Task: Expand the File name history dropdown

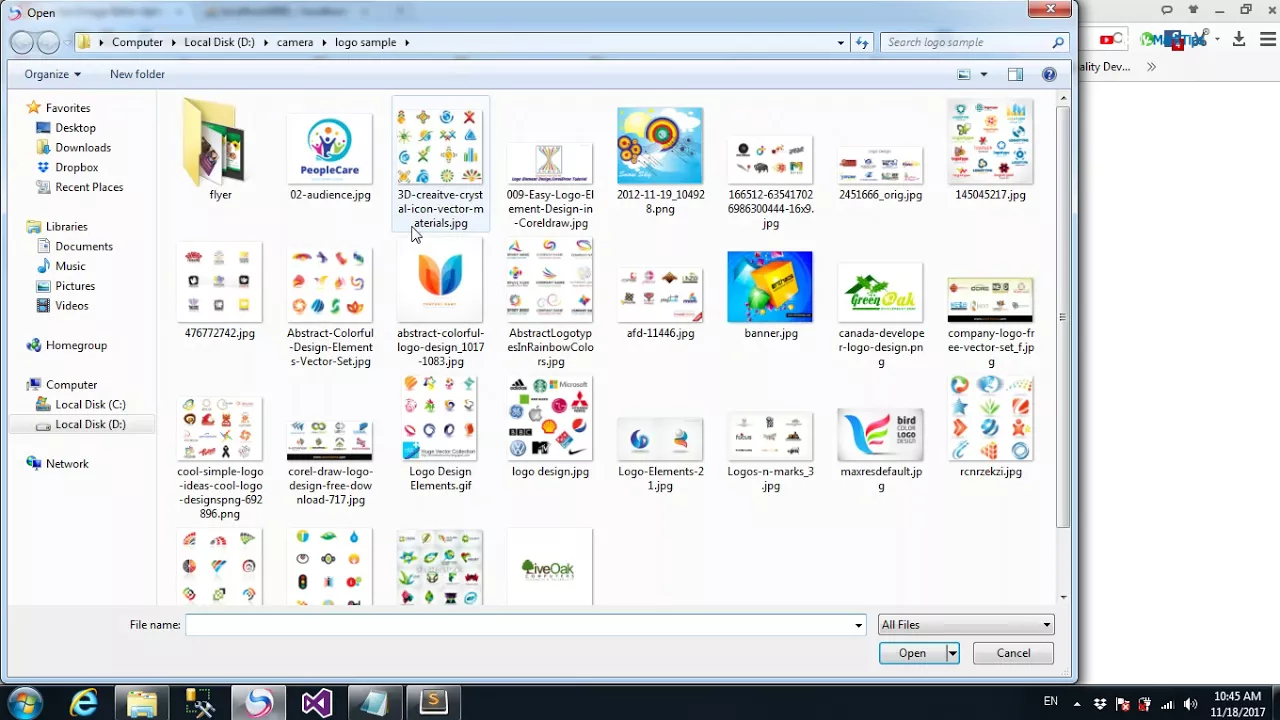Action: click(858, 625)
